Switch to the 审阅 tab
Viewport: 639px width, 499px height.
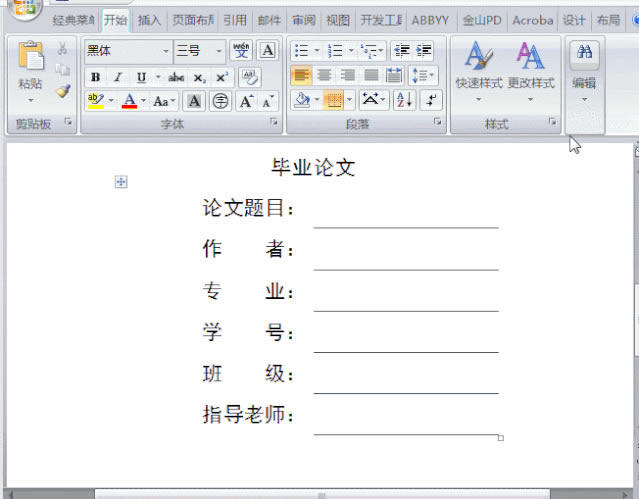pyautogui.click(x=304, y=20)
